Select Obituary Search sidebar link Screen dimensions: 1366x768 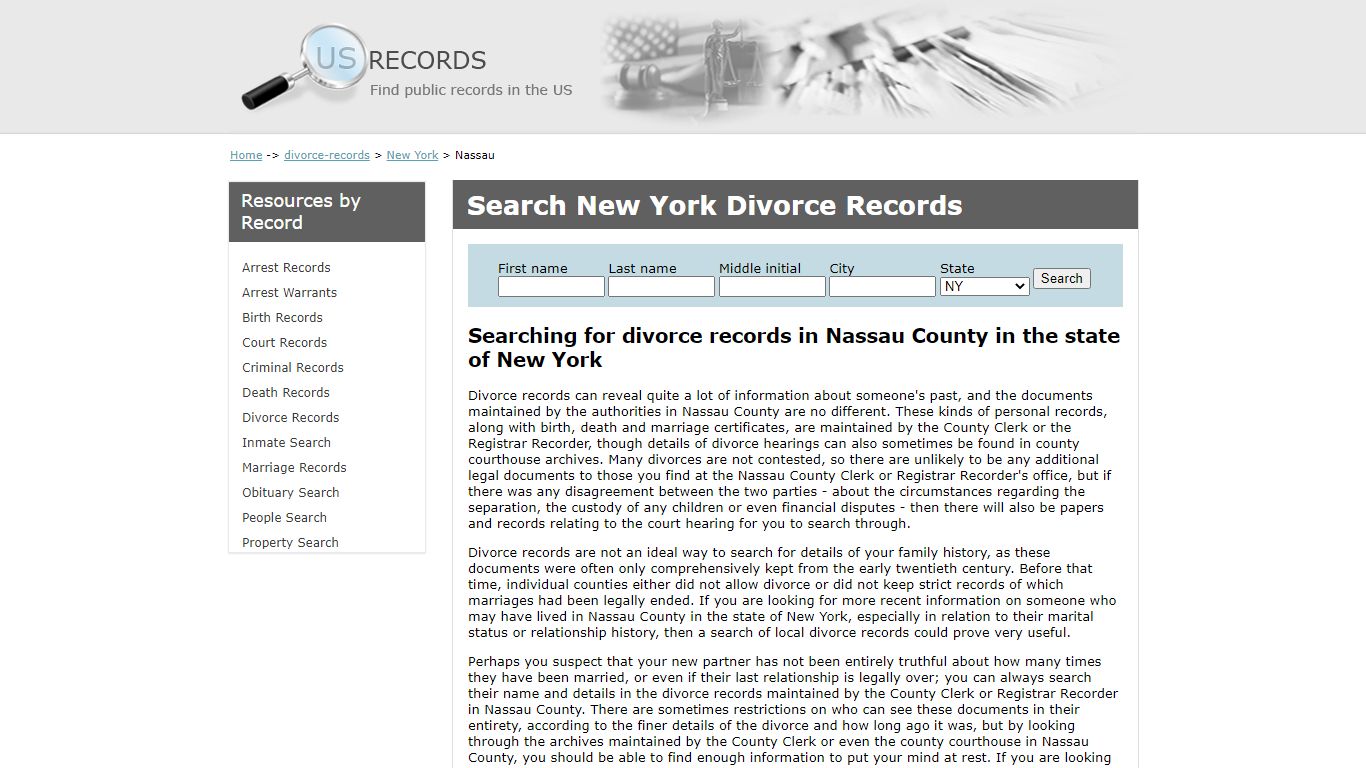click(290, 492)
